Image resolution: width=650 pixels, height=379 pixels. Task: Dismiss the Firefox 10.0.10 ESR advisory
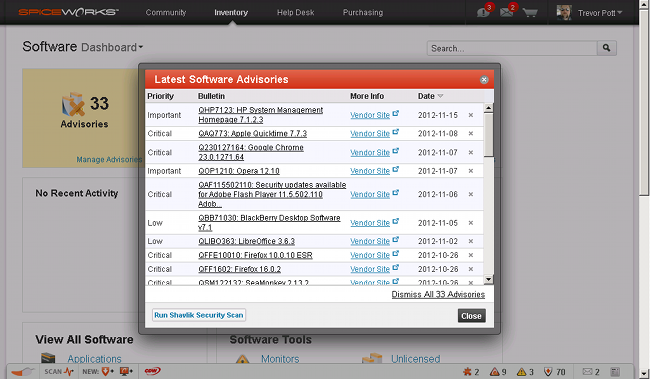coord(471,255)
